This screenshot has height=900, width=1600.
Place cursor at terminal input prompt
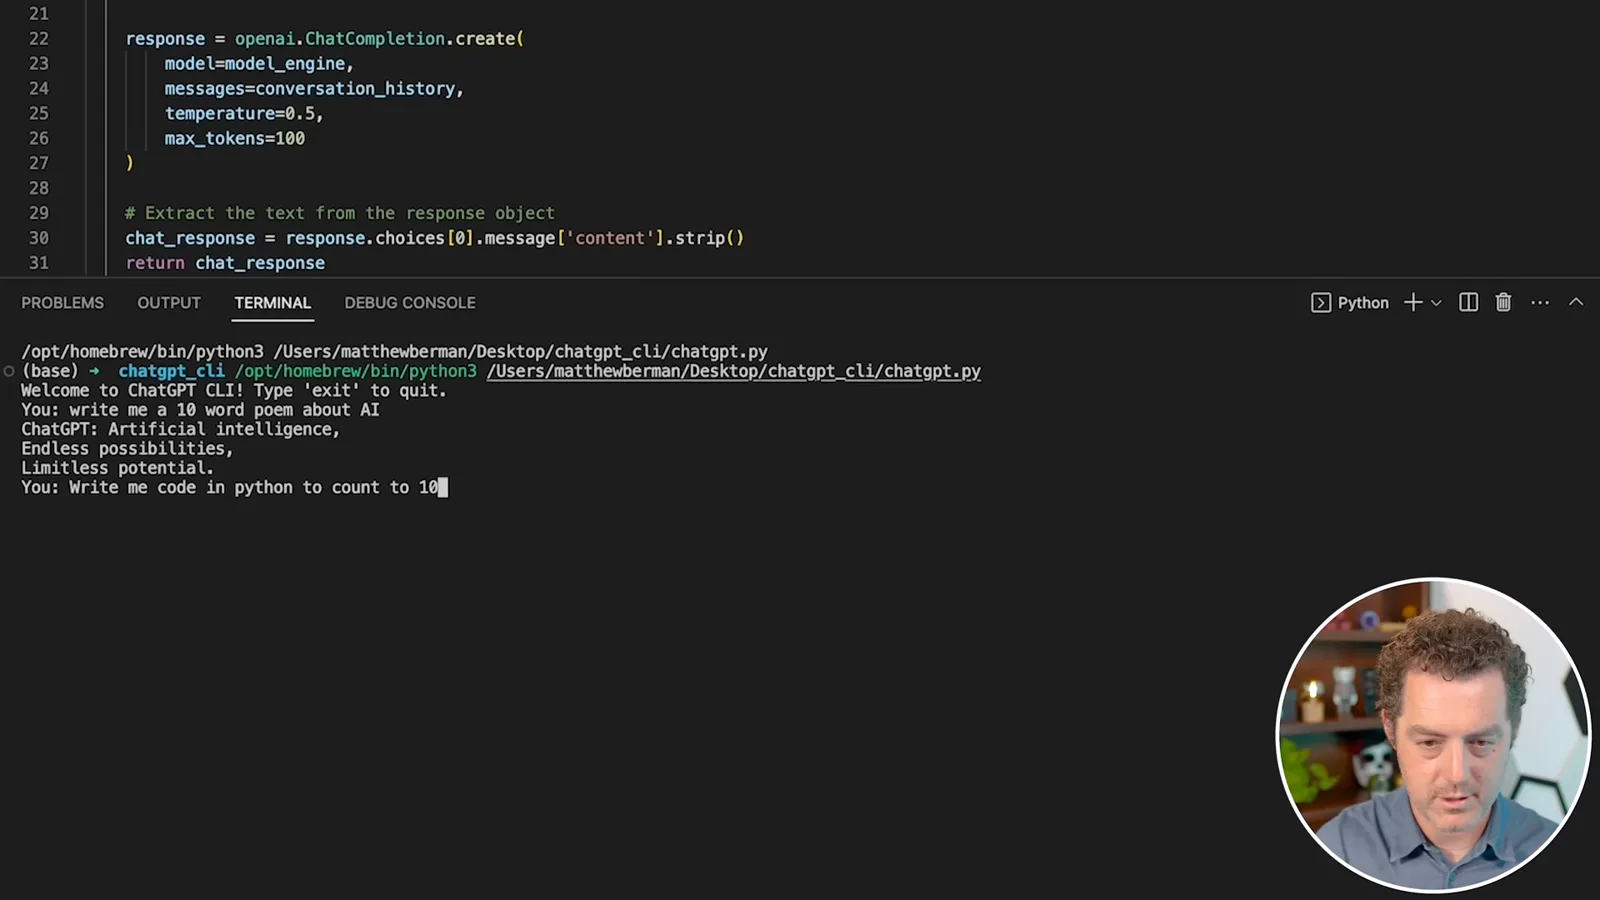pyautogui.click(x=444, y=487)
